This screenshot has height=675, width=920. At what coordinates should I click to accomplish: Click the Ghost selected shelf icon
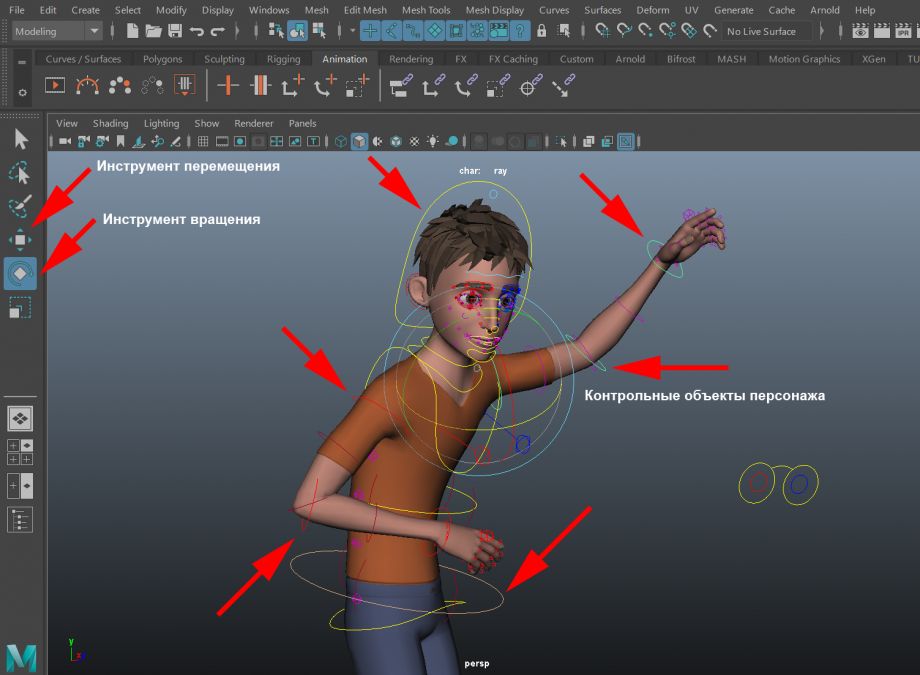click(120, 86)
